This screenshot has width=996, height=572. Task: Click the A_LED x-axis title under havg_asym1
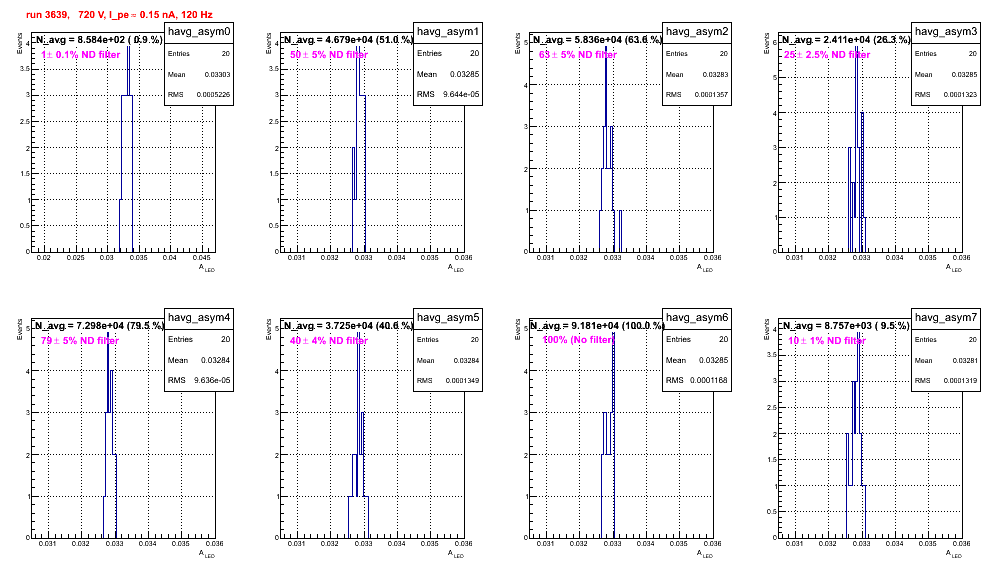[456, 268]
